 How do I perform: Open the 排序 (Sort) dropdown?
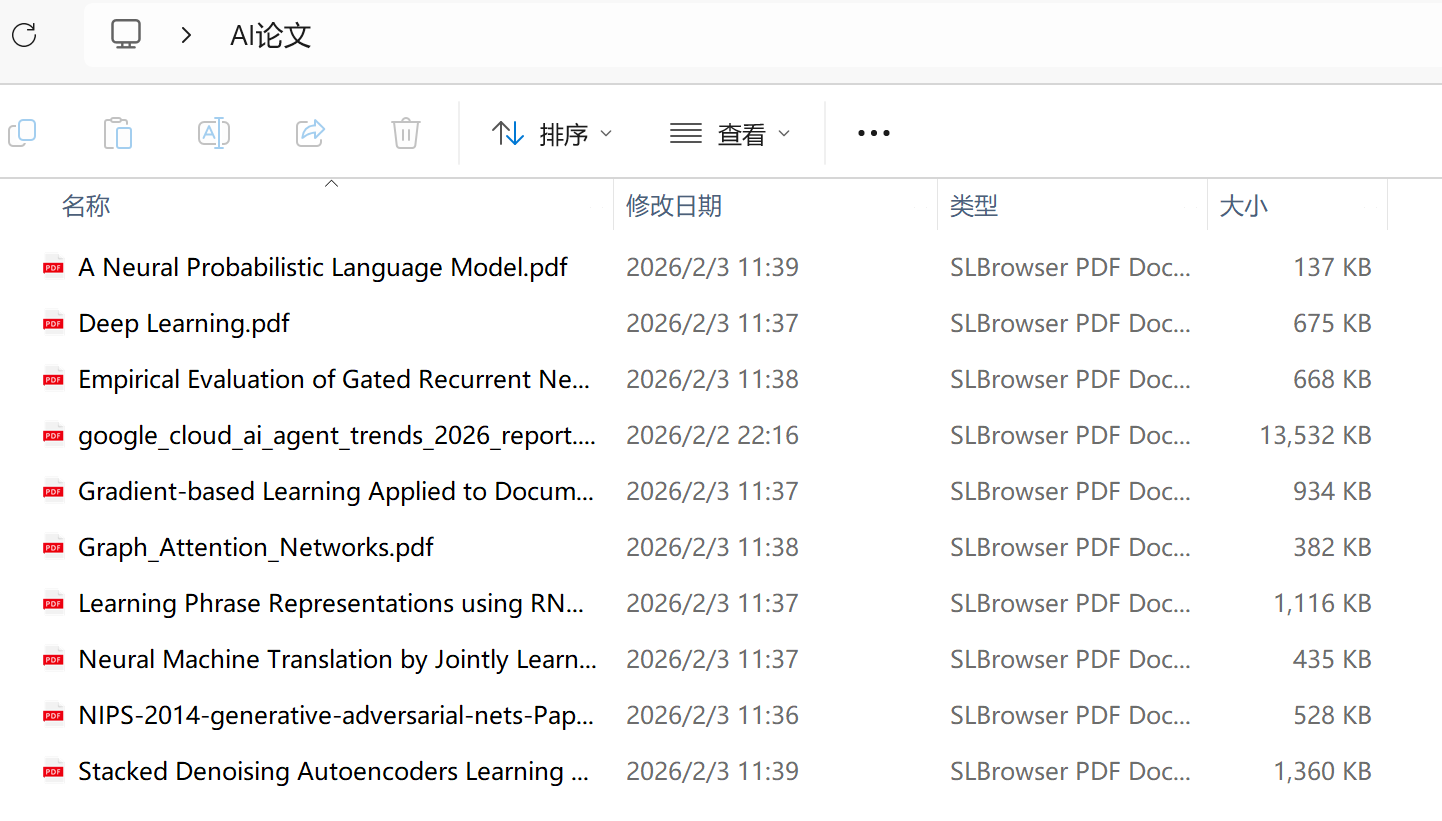click(552, 132)
